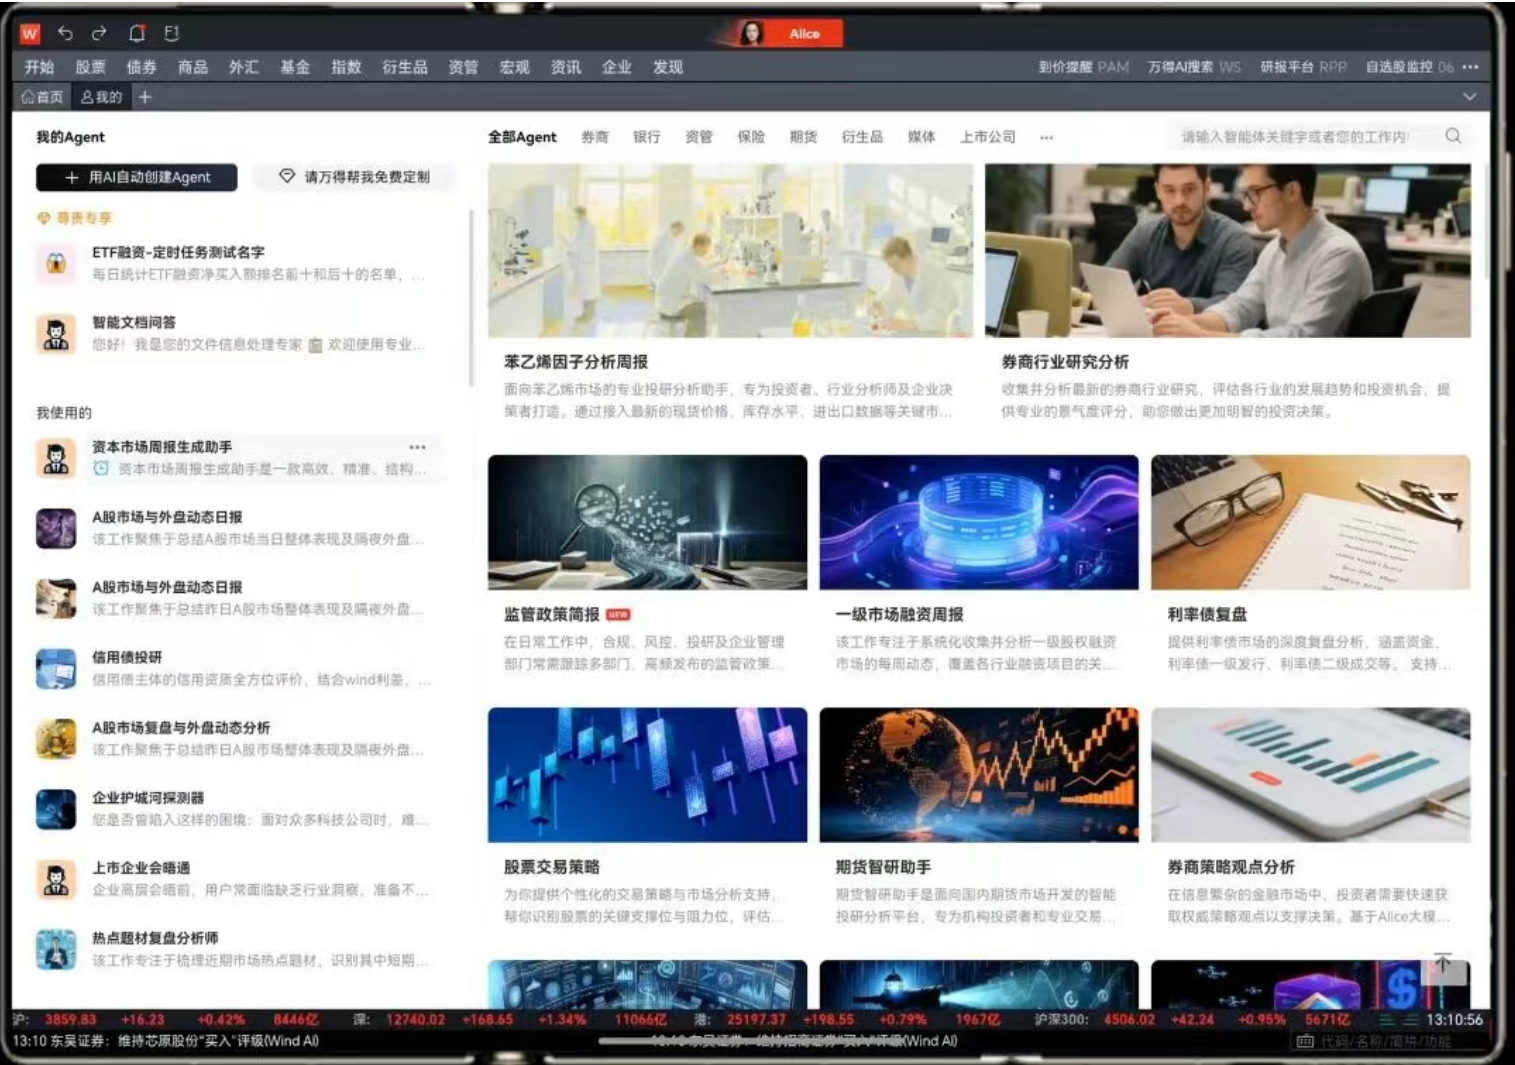Expand the tab bar chevron dropdown
The width and height of the screenshot is (1515, 1065).
(1469, 97)
